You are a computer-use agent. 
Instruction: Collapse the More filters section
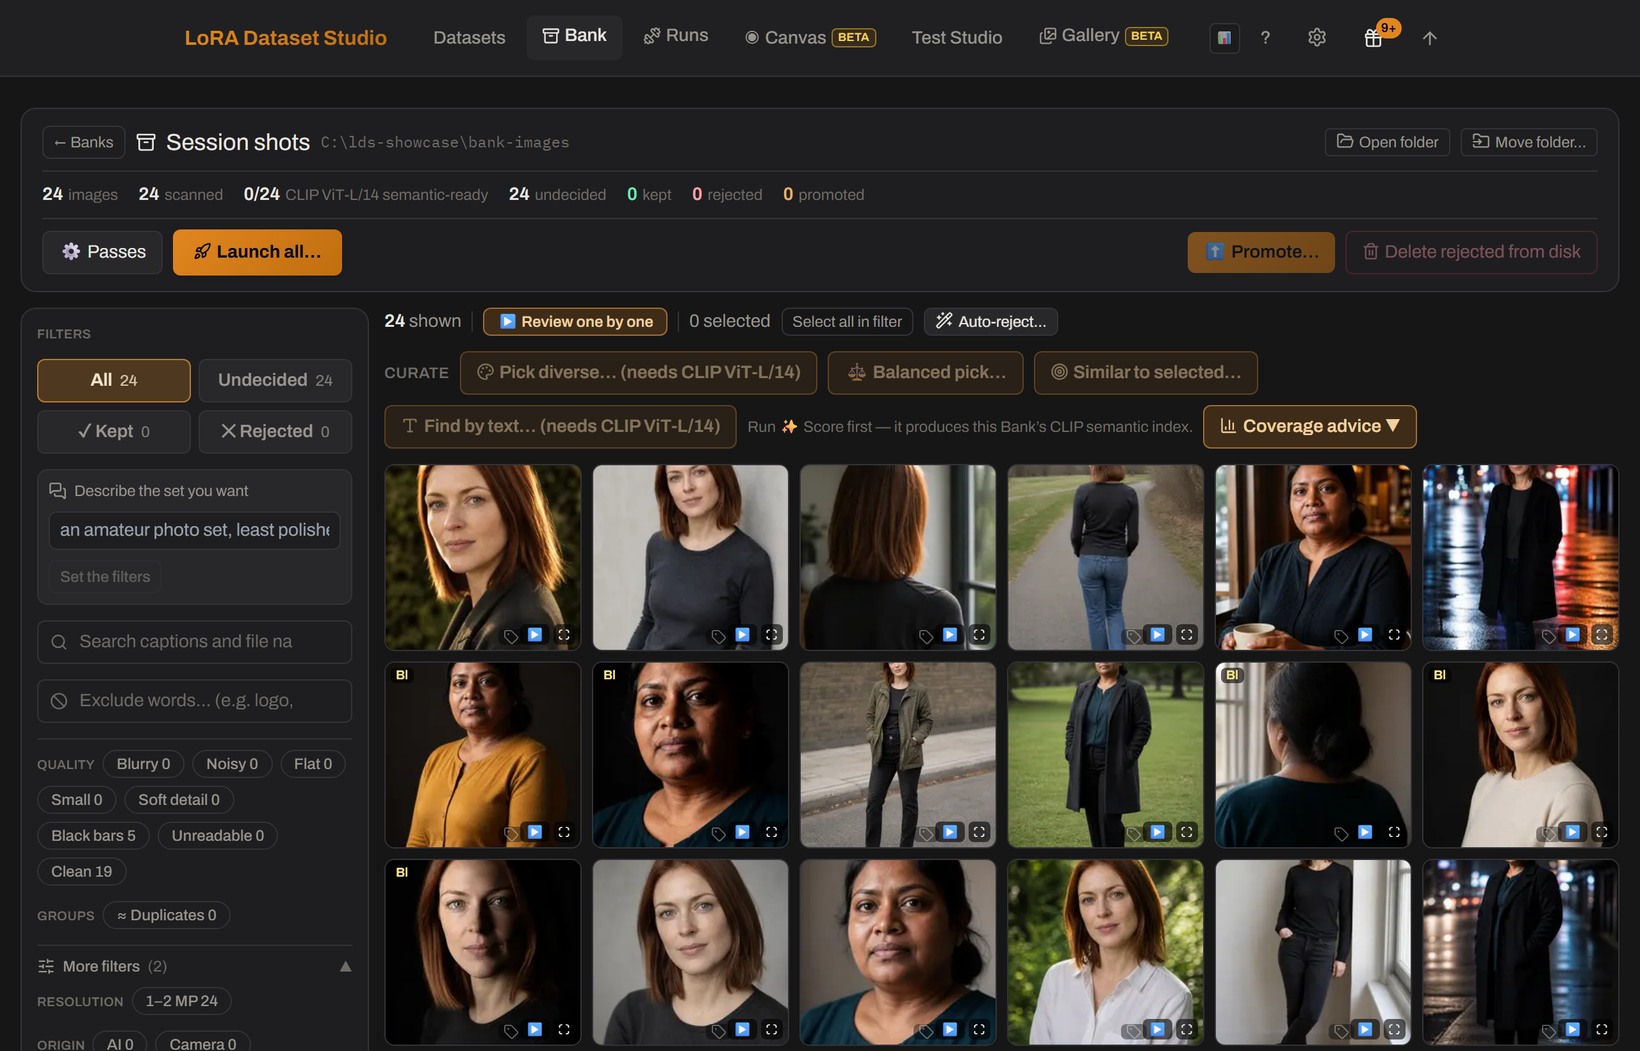pos(194,966)
